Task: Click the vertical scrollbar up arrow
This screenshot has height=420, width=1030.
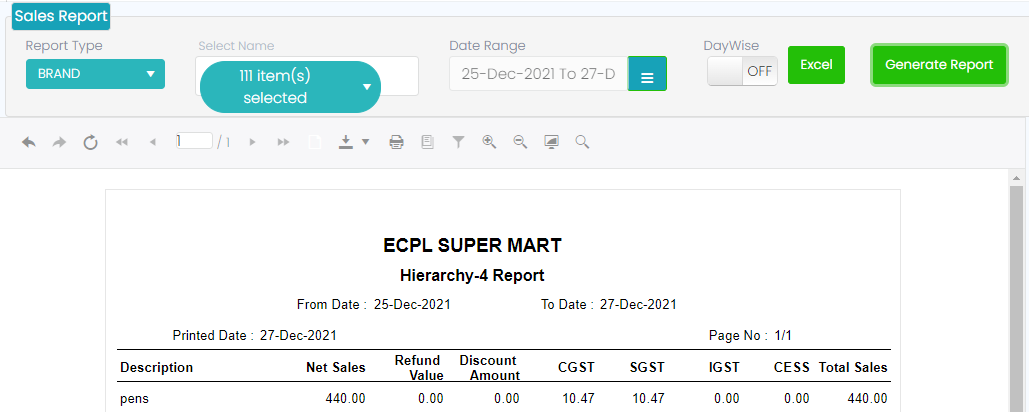Action: click(1017, 178)
